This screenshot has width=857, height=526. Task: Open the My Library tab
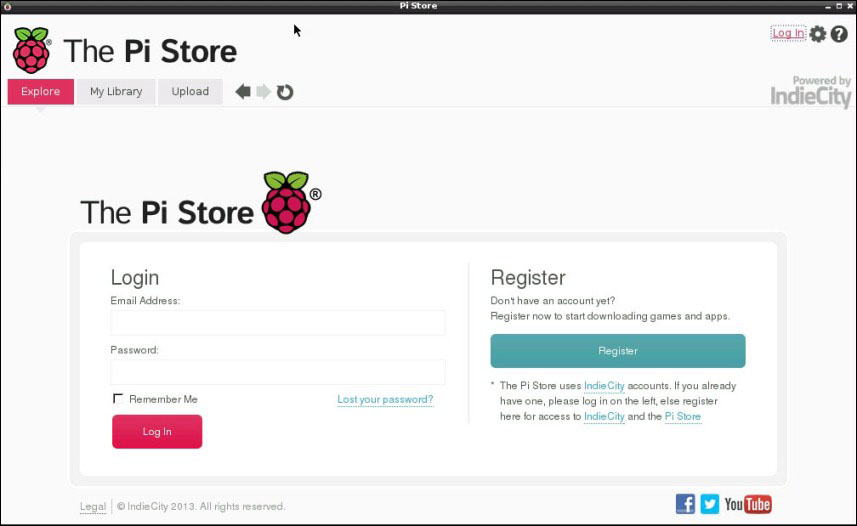(116, 91)
